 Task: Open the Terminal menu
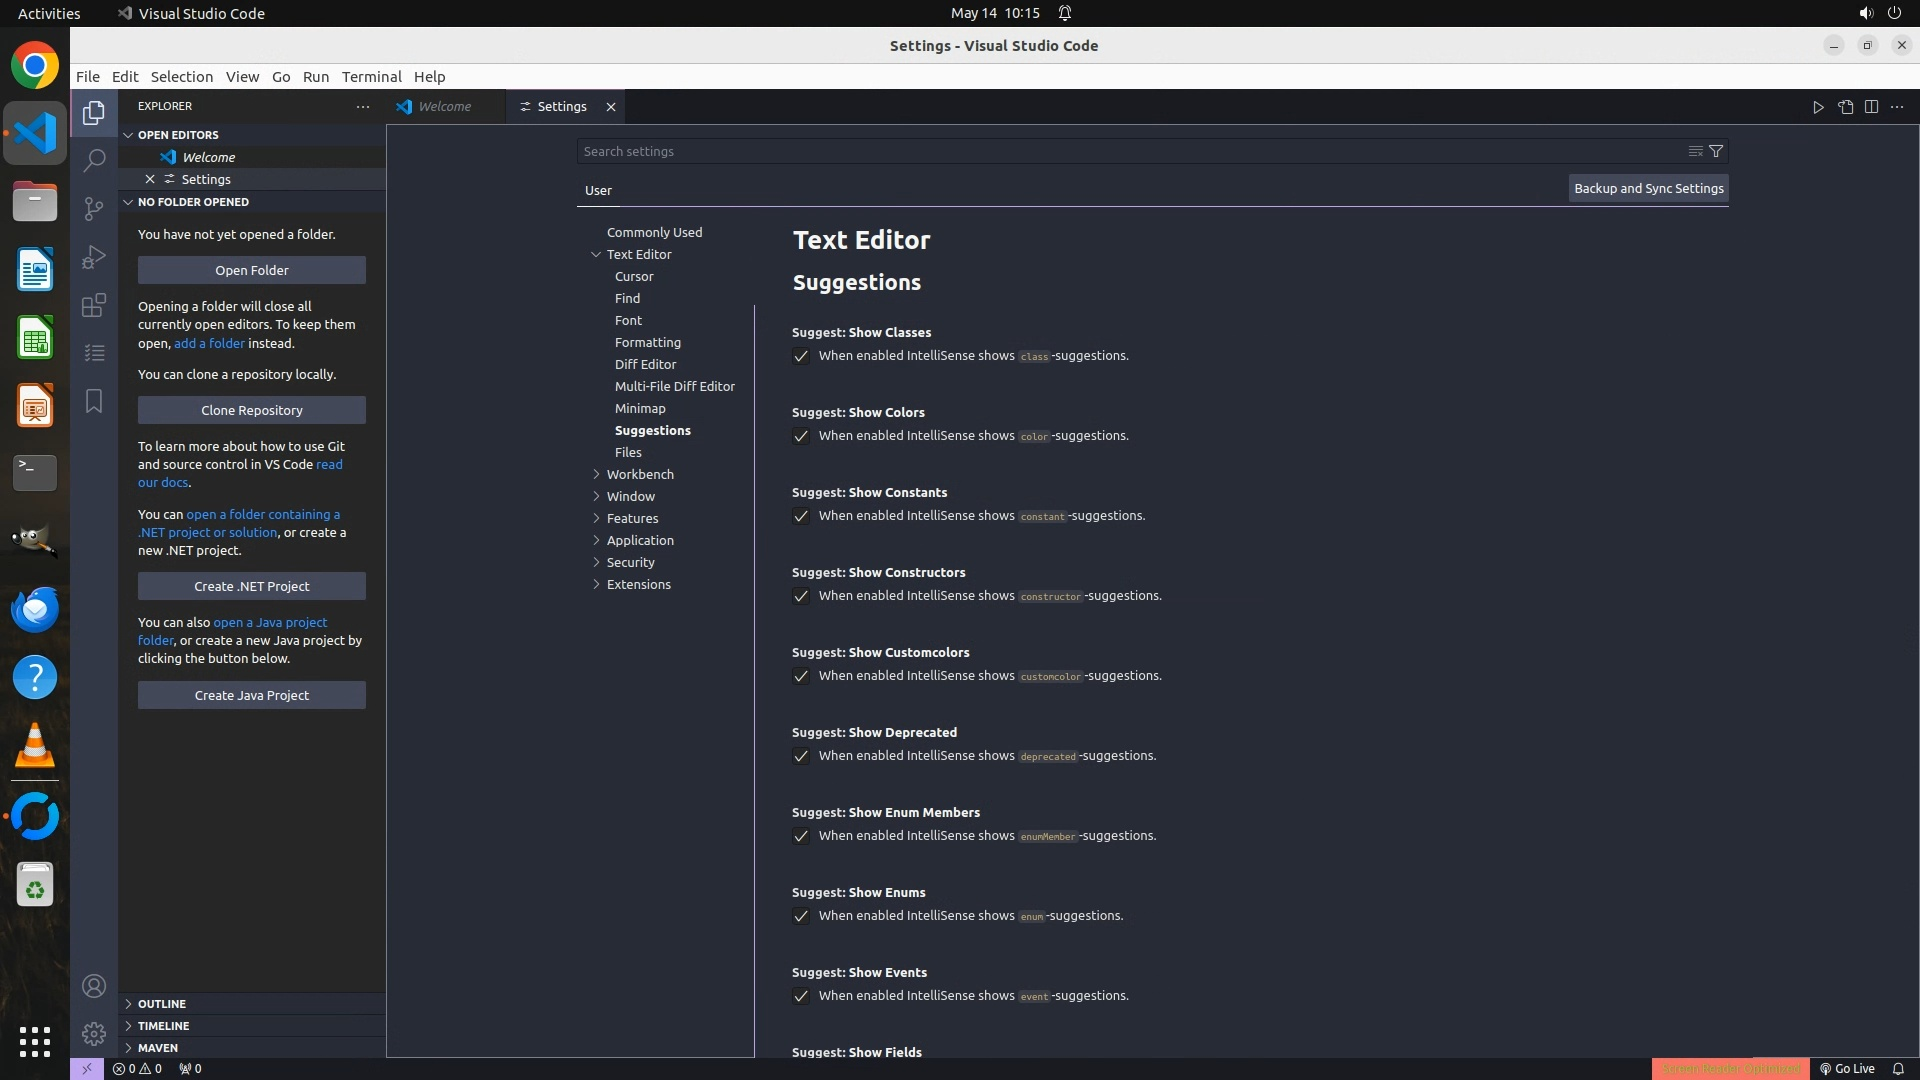click(371, 77)
